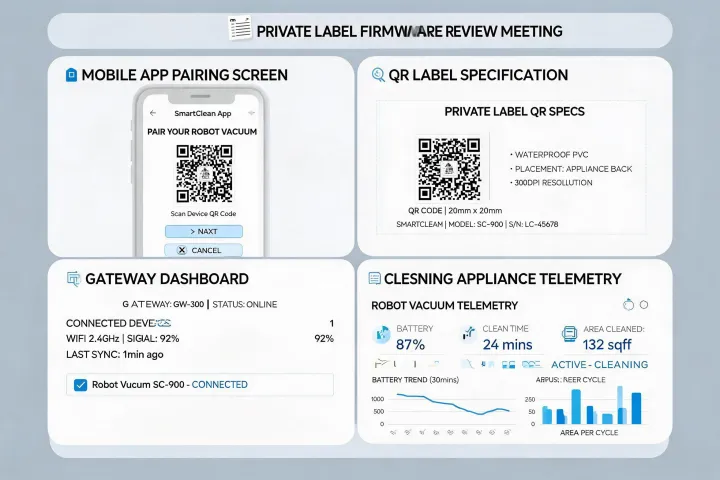Tap the CANCEL button on the phone

204,250
